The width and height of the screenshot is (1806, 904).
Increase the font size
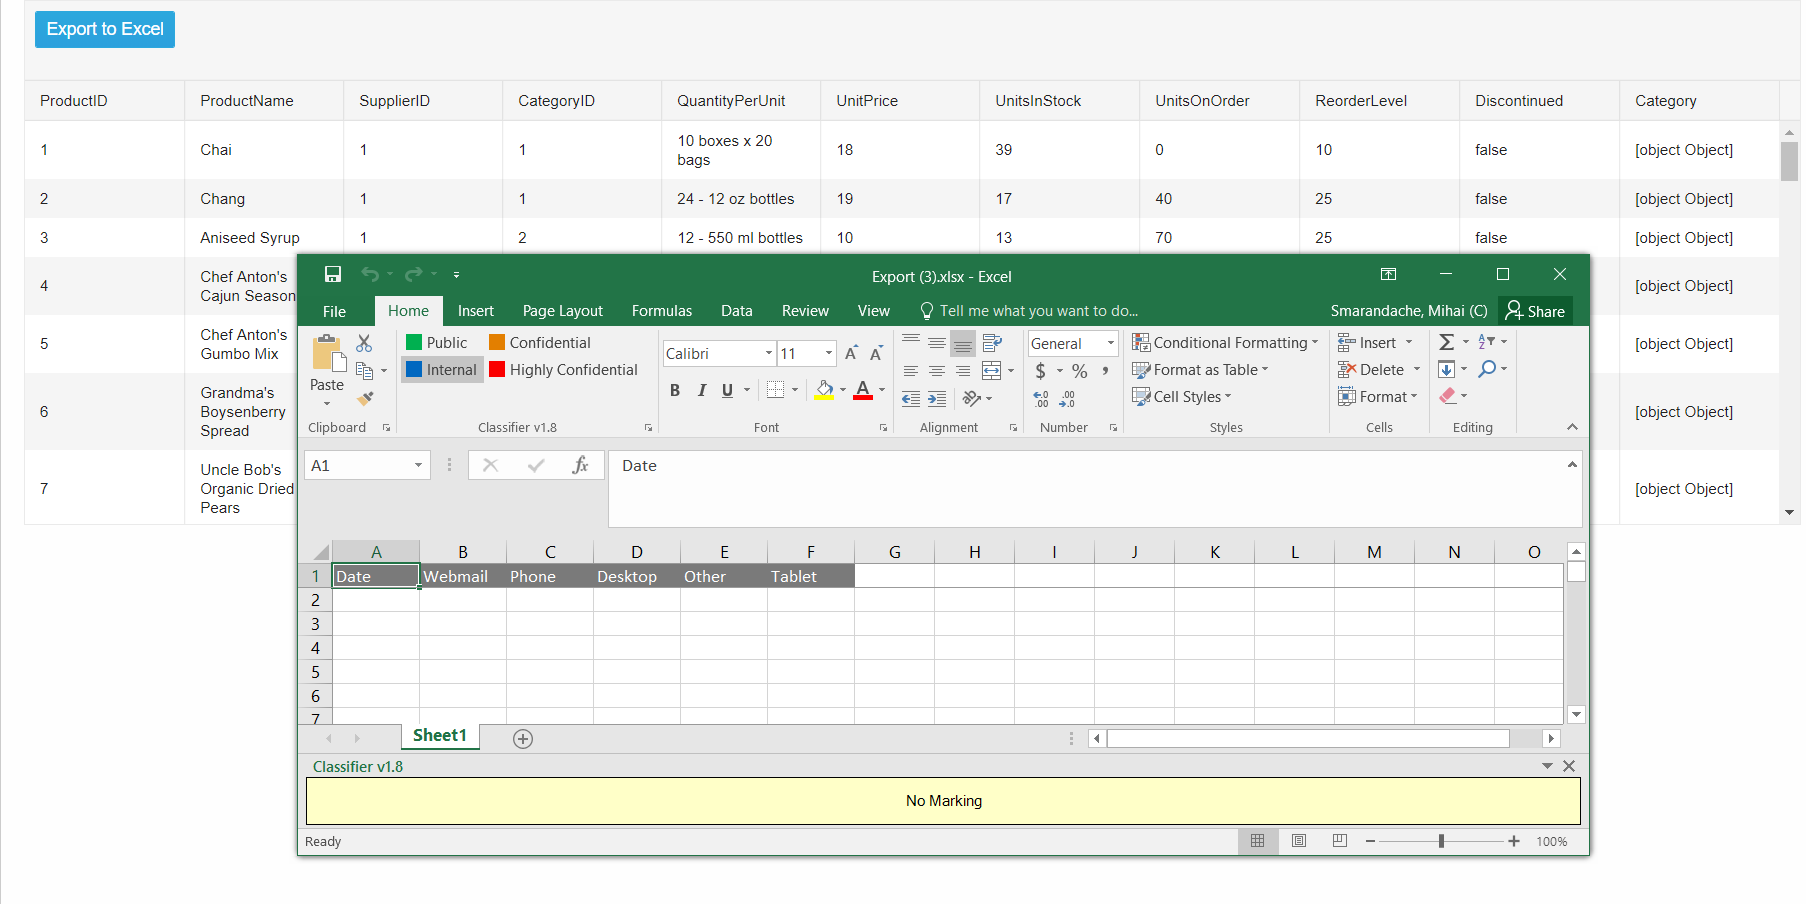pos(851,353)
